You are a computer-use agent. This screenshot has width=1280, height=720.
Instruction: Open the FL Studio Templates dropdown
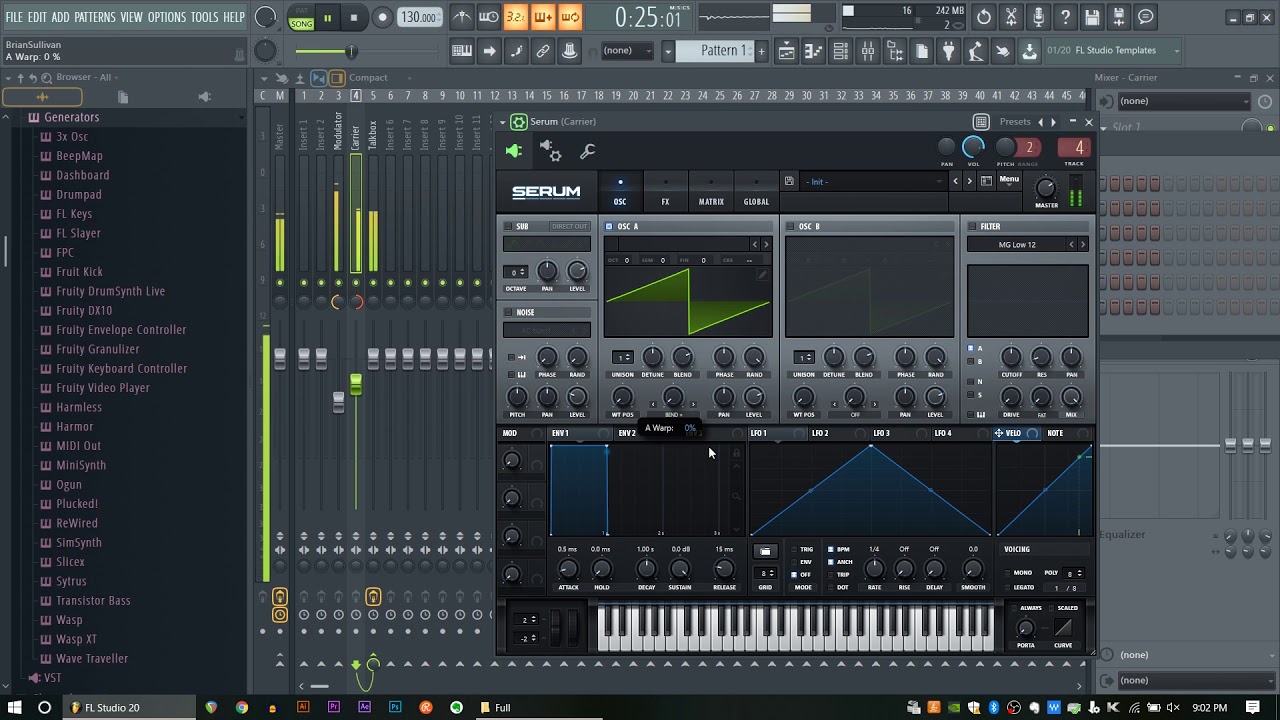[1112, 50]
